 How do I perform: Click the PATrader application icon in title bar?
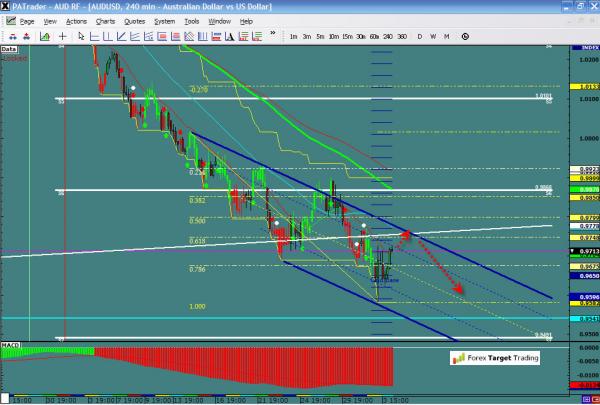[x=7, y=6]
